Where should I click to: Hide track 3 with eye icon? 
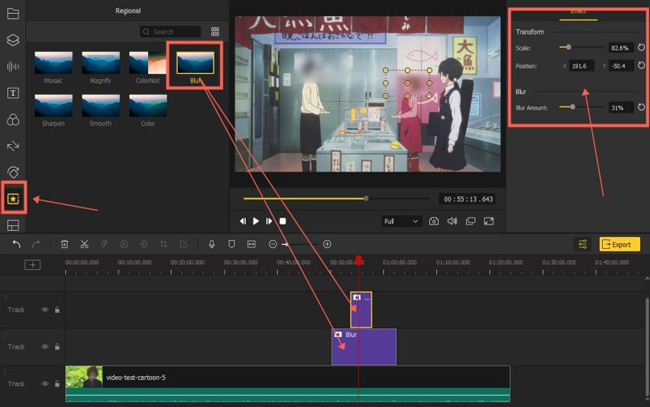[x=45, y=310]
